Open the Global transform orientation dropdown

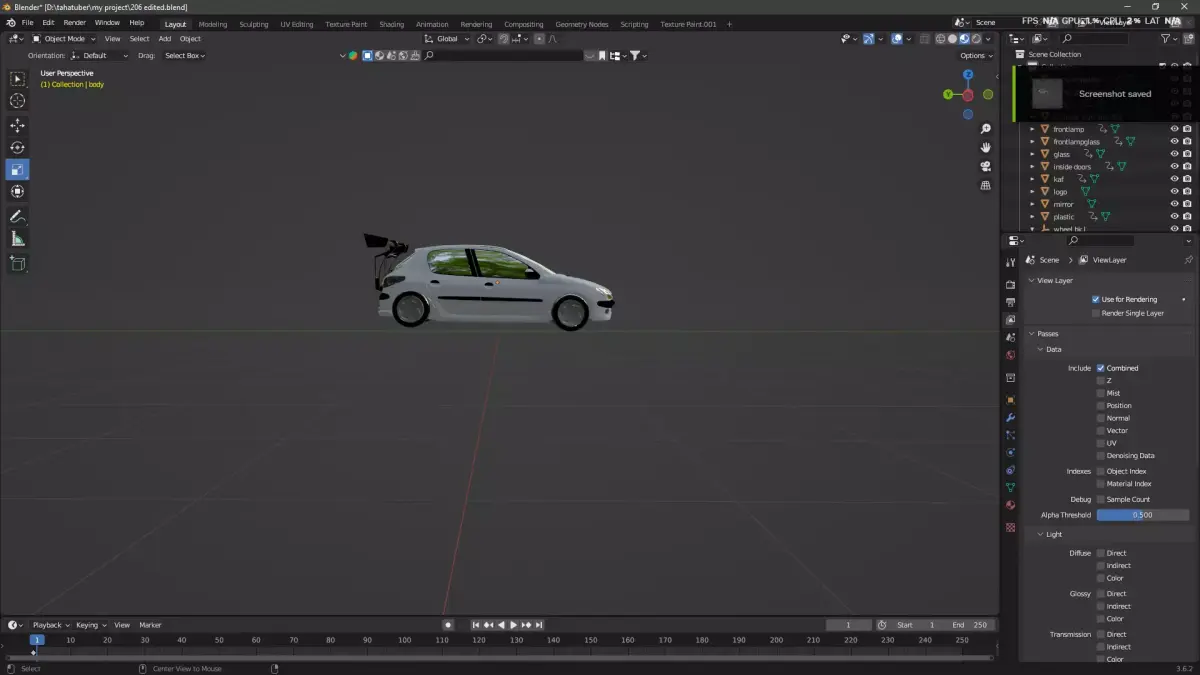446,39
